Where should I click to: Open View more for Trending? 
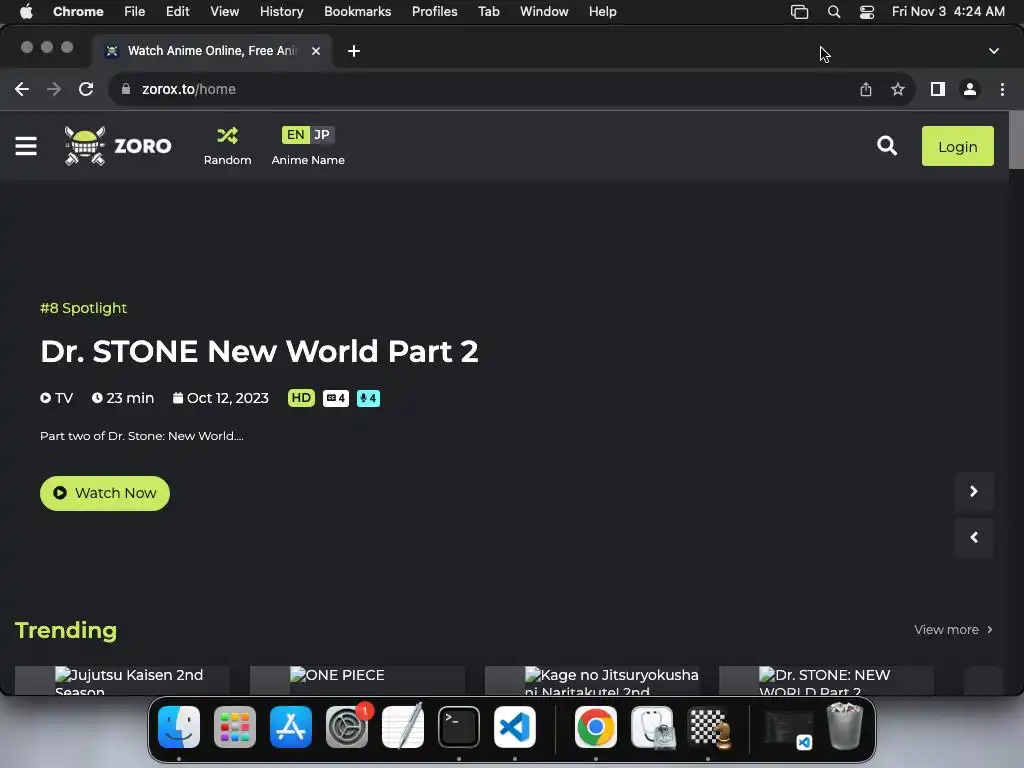953,630
